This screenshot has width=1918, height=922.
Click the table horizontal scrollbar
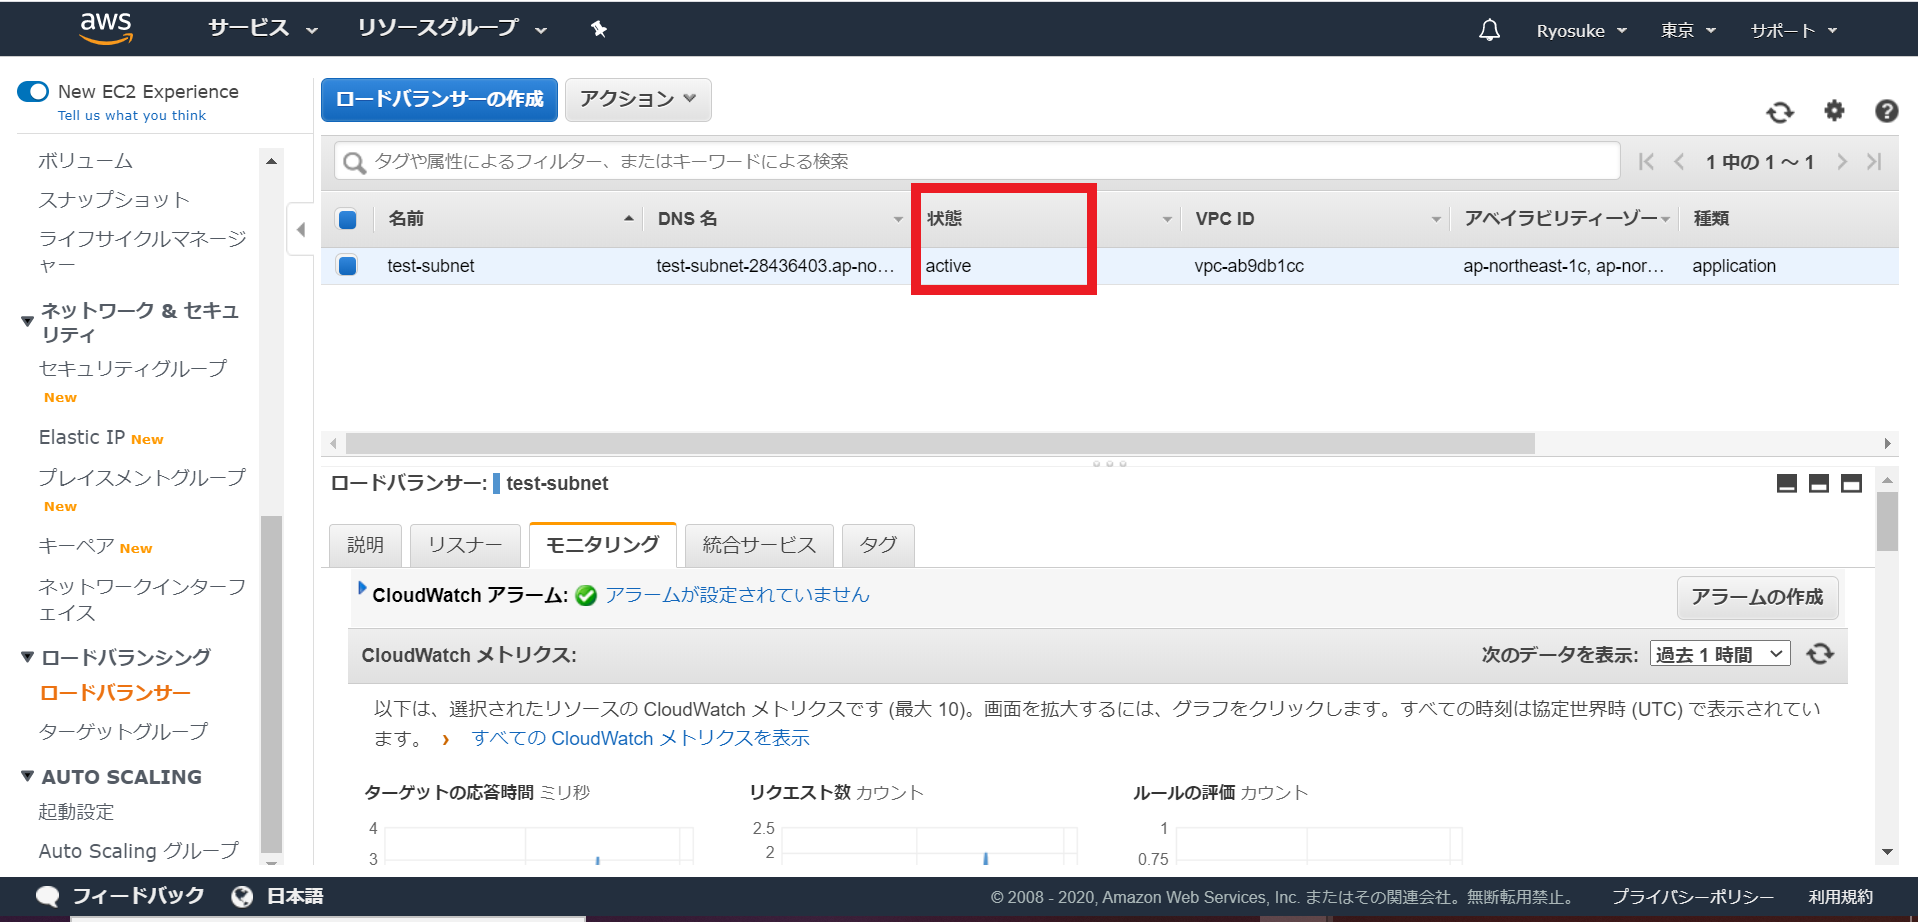tap(940, 443)
